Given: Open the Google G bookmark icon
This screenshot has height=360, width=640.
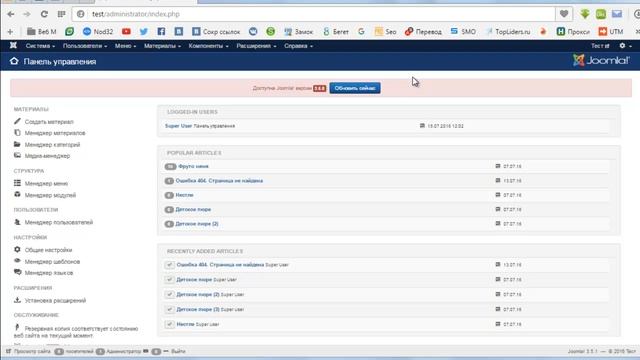Looking at the screenshot, I should (361, 31).
